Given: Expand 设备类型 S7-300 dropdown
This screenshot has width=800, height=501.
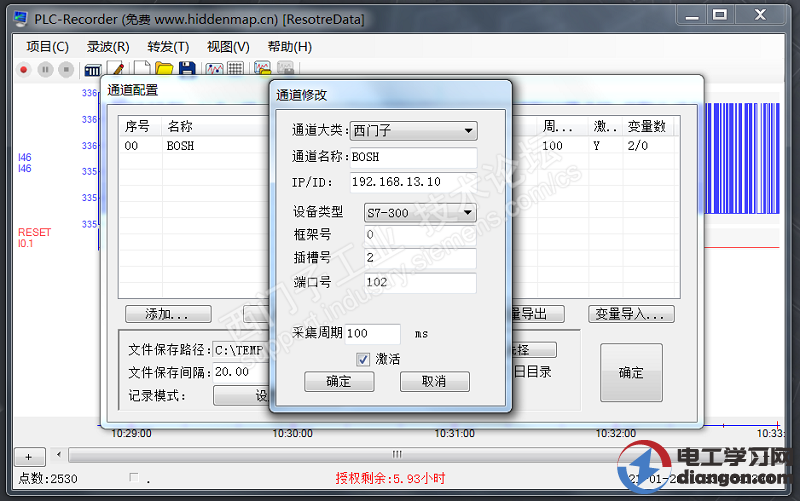Looking at the screenshot, I should point(420,213).
